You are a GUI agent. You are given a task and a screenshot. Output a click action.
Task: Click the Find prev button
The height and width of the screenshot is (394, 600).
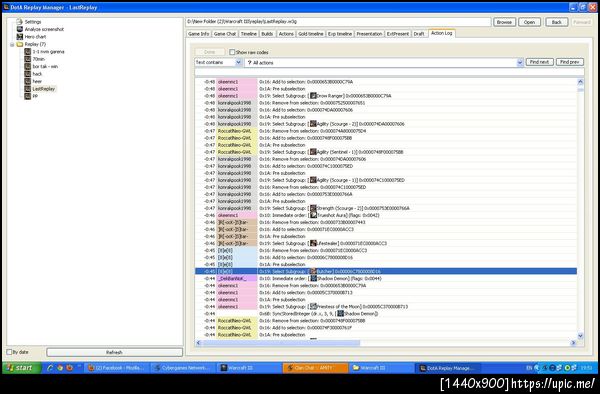point(570,62)
